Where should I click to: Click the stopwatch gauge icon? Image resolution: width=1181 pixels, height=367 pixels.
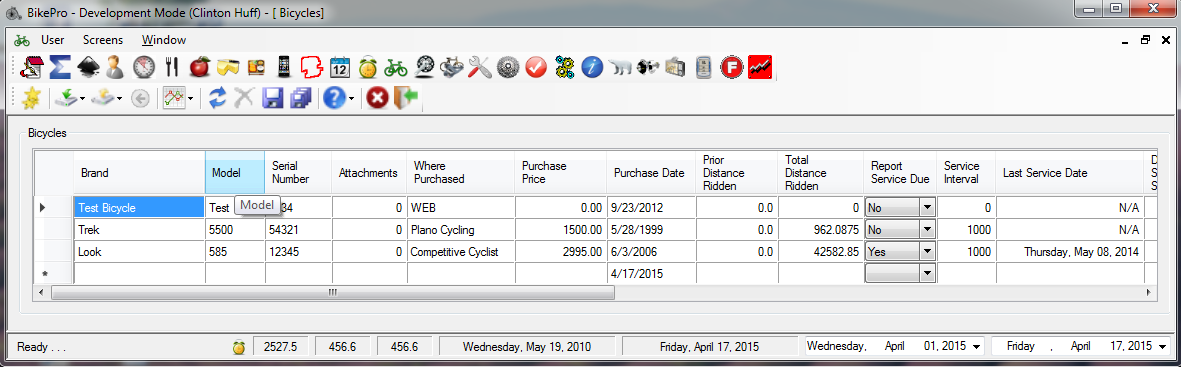click(x=143, y=68)
